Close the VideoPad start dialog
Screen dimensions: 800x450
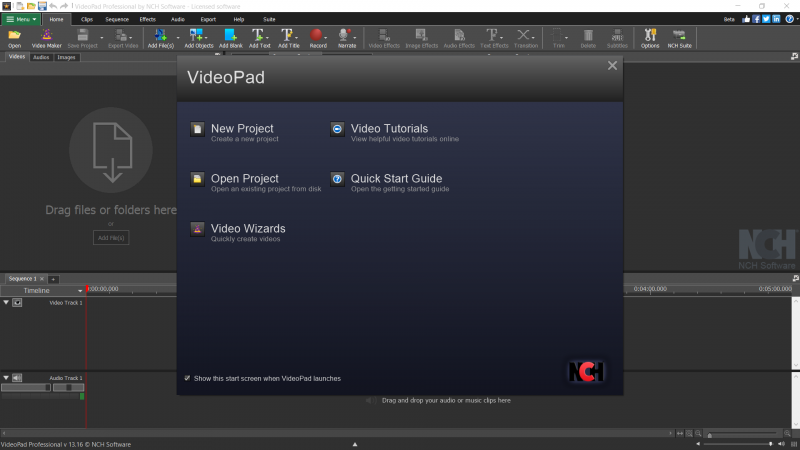point(612,66)
